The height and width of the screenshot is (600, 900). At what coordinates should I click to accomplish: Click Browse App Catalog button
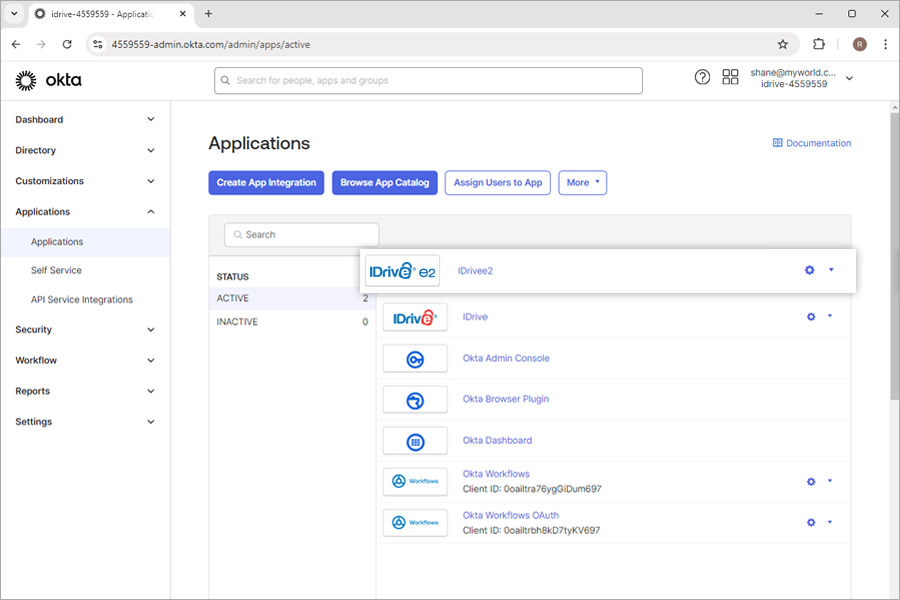[385, 183]
